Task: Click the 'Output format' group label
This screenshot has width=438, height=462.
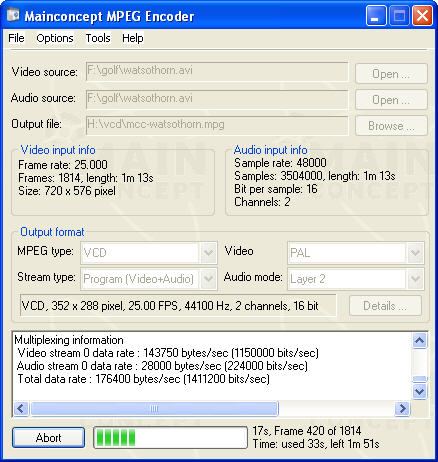Action: point(52,232)
